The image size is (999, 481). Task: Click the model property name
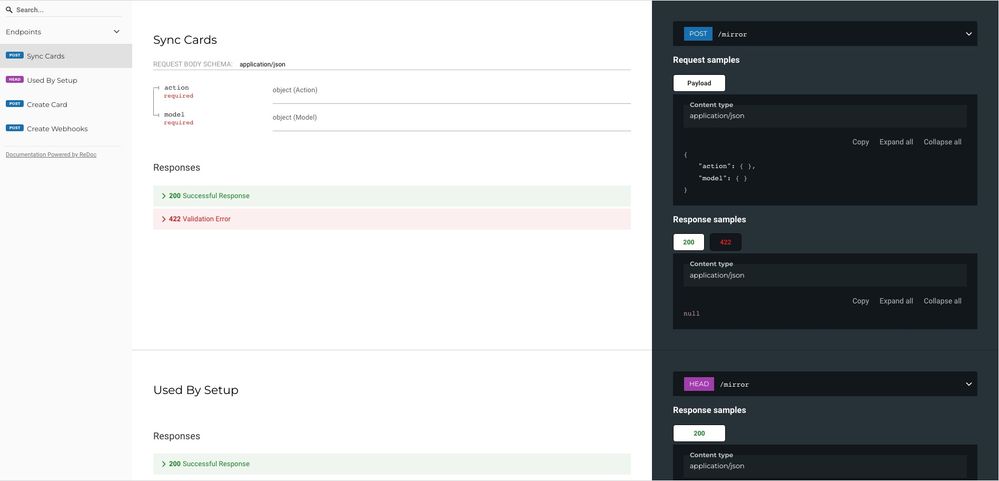pyautogui.click(x=174, y=115)
